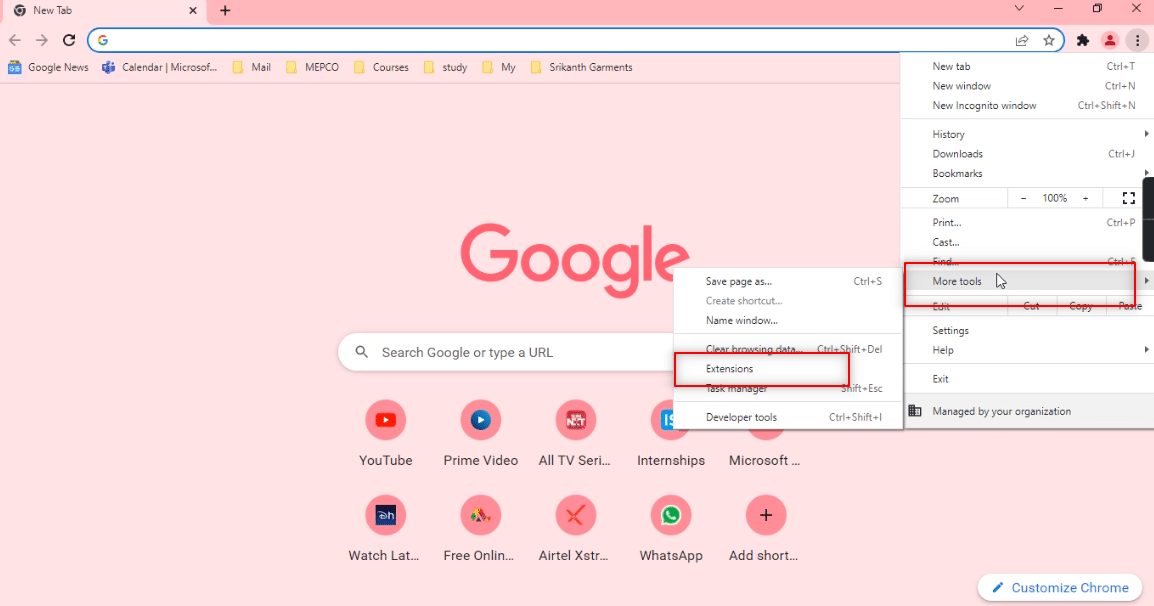The height and width of the screenshot is (606, 1154).
Task: Bookmark this tab with the star icon
Action: coord(1049,40)
